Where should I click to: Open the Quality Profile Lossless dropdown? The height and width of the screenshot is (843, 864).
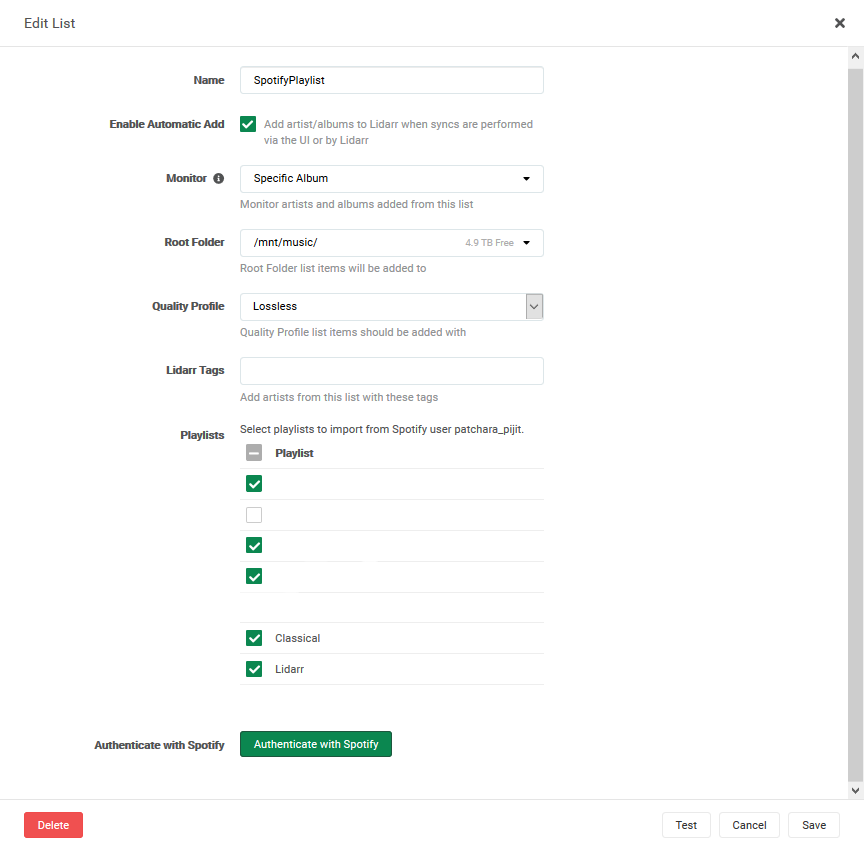pos(392,306)
